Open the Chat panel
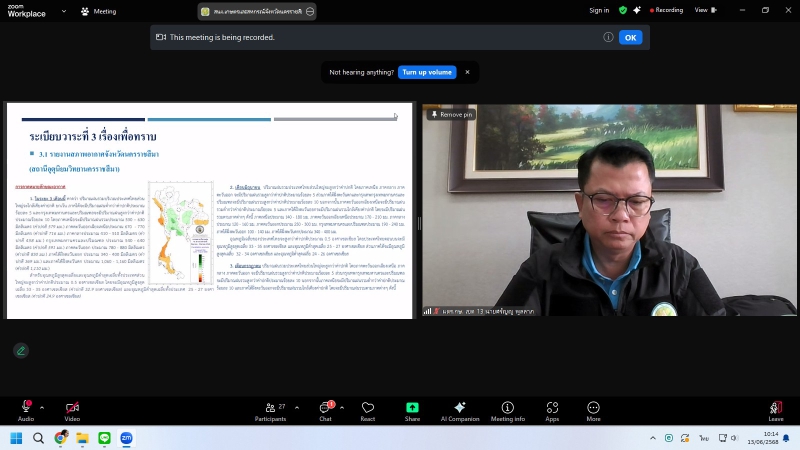Viewport: 800px width, 450px height. pos(325,409)
